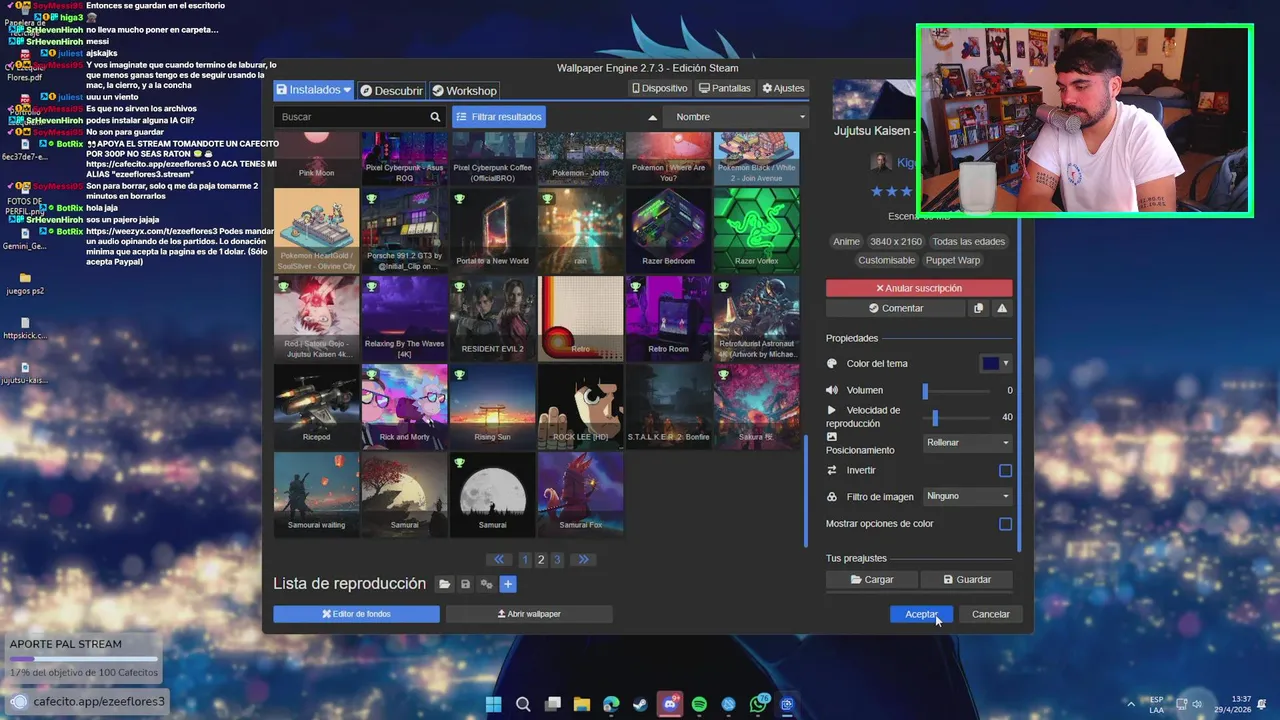
Task: Click Guardar preset button
Action: click(967, 579)
